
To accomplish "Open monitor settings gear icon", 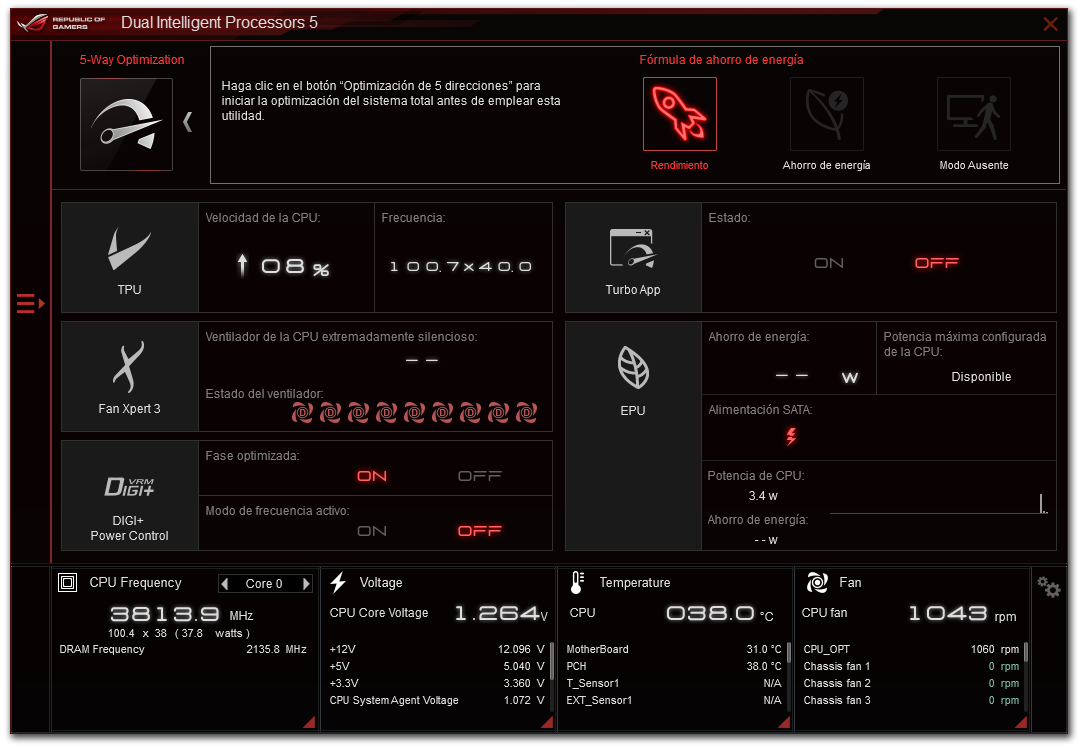I will [x=1049, y=587].
